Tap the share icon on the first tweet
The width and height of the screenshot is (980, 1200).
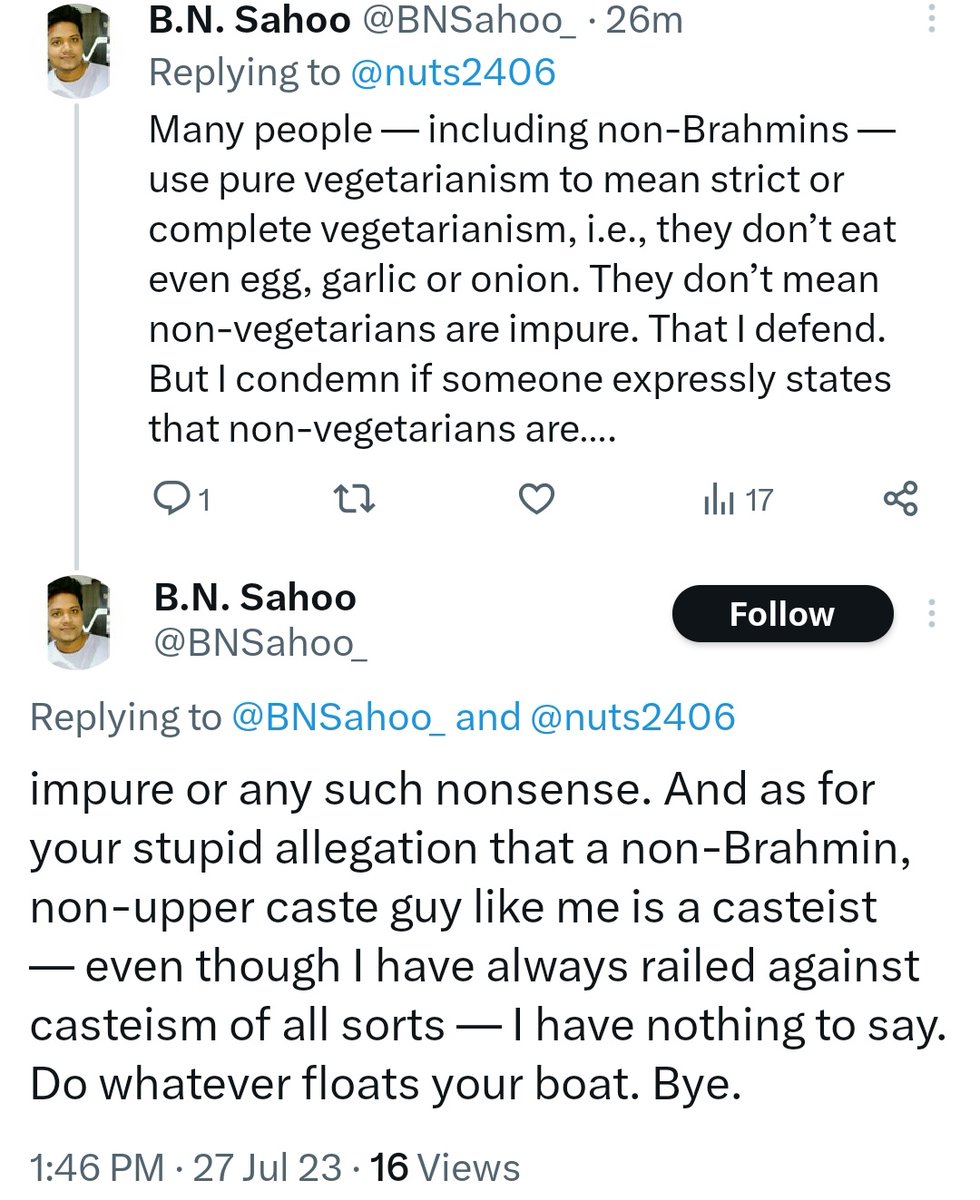899,498
